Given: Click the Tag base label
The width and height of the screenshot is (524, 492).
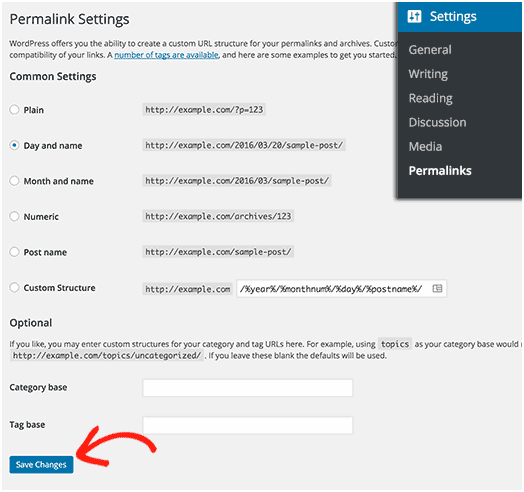Looking at the screenshot, I should pyautogui.click(x=27, y=425).
